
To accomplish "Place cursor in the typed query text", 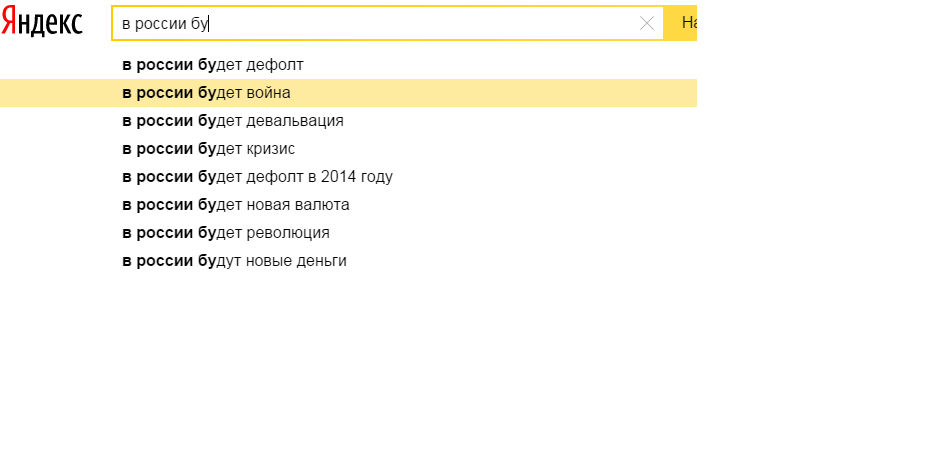I will click(x=165, y=24).
